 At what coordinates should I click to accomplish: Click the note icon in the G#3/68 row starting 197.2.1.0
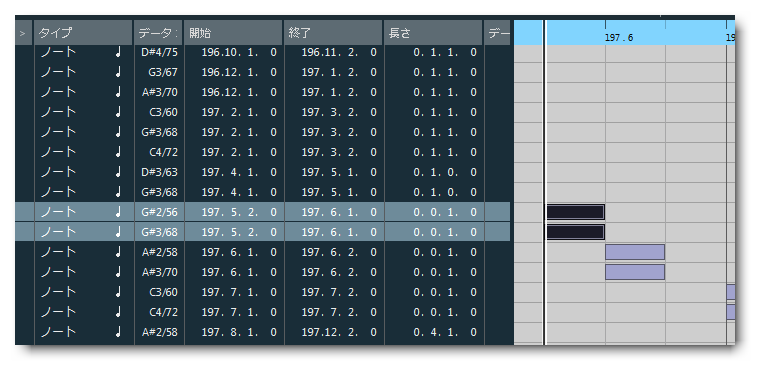(118, 132)
